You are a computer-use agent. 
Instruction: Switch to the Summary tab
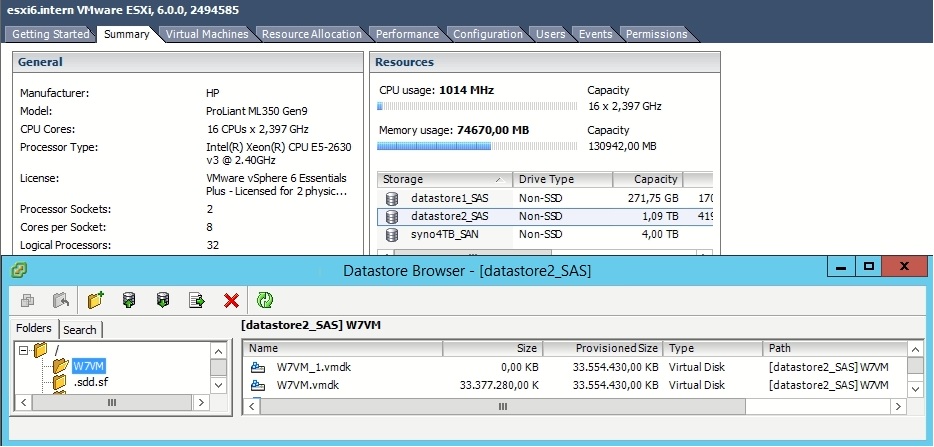(126, 34)
